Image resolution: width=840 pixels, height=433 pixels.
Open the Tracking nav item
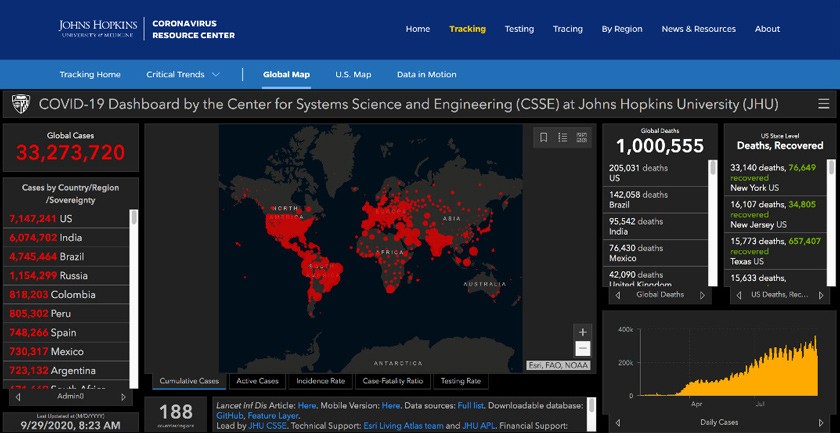click(x=467, y=29)
